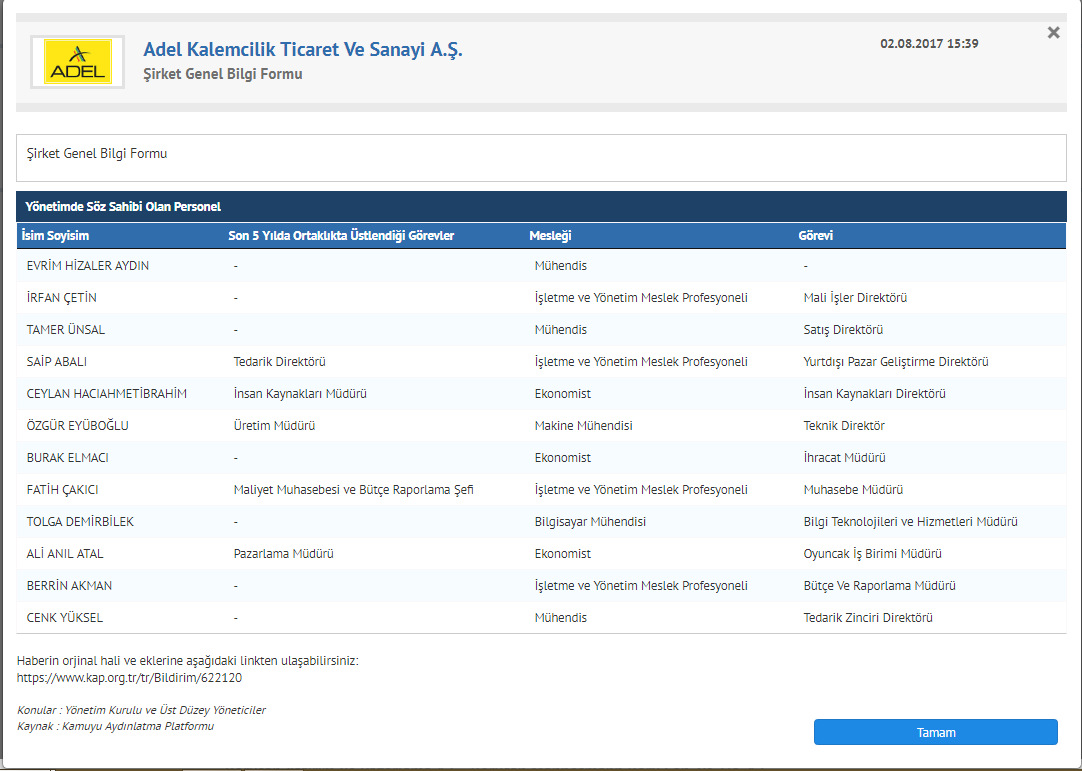
Task: Click Yurtdışı Pazar Geliştirme Direktörü cell
Action: (896, 362)
